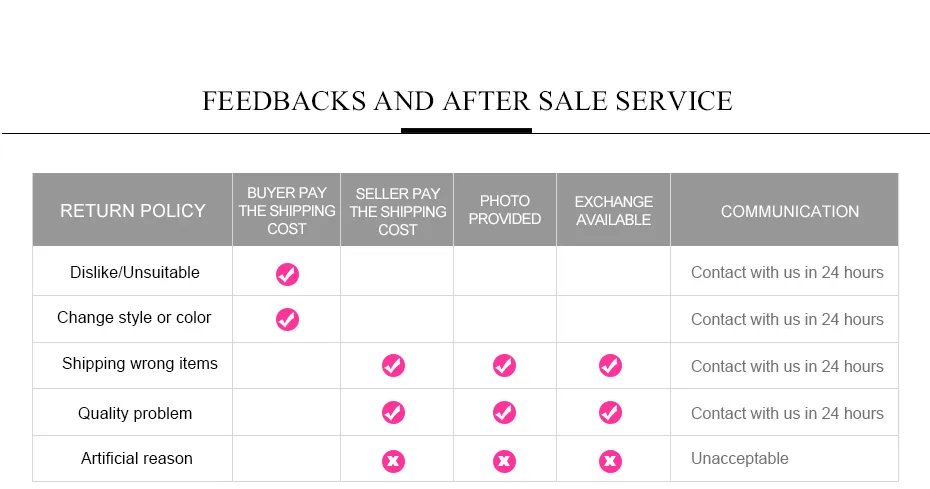Click Quality problem seller-pay checkmark
This screenshot has height=489, width=930.
pos(393,412)
